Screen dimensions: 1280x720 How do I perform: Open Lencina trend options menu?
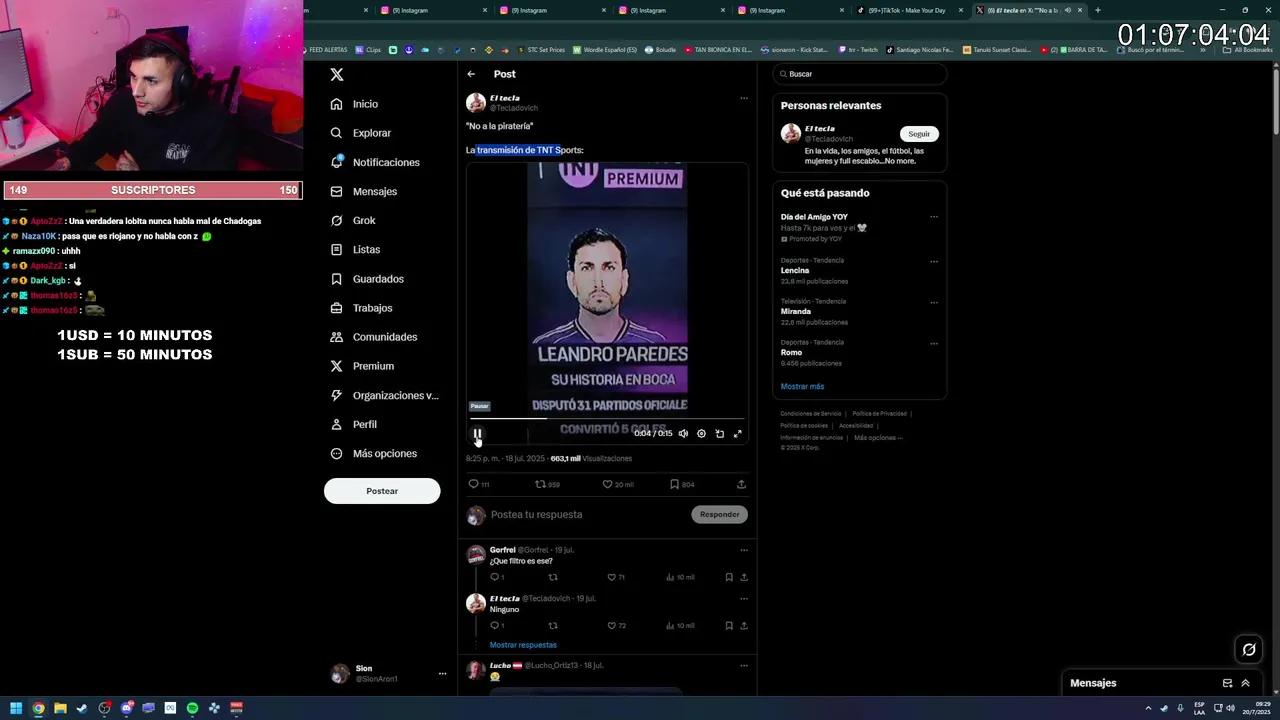[x=934, y=262]
